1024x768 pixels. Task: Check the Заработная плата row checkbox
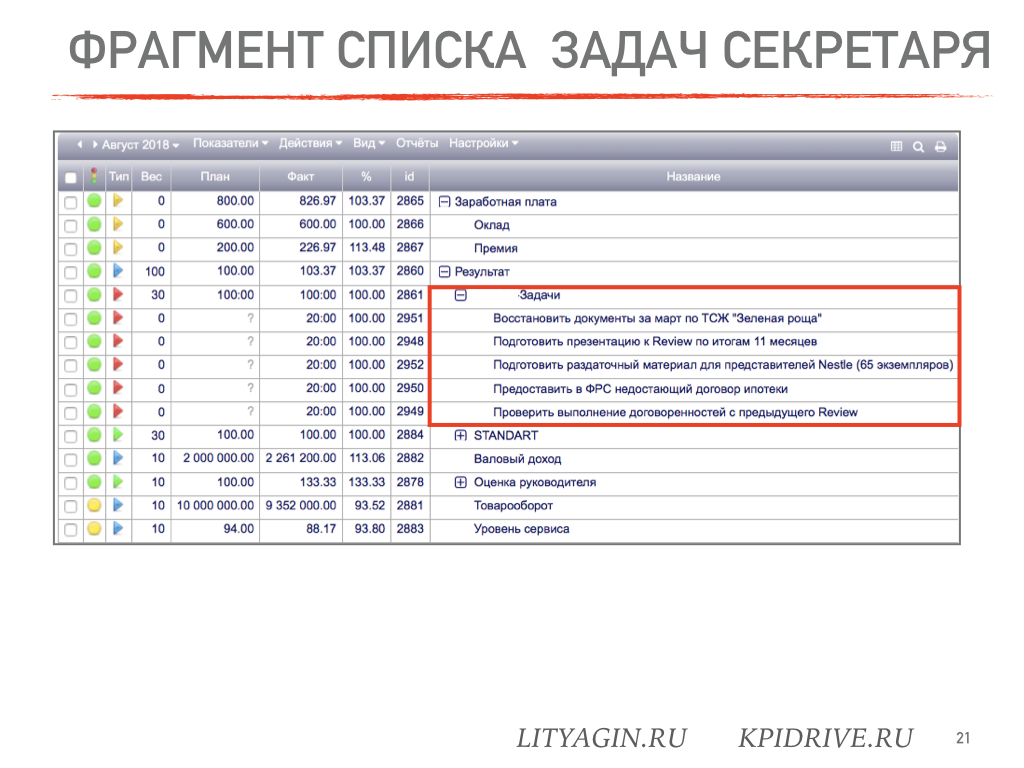(x=71, y=202)
